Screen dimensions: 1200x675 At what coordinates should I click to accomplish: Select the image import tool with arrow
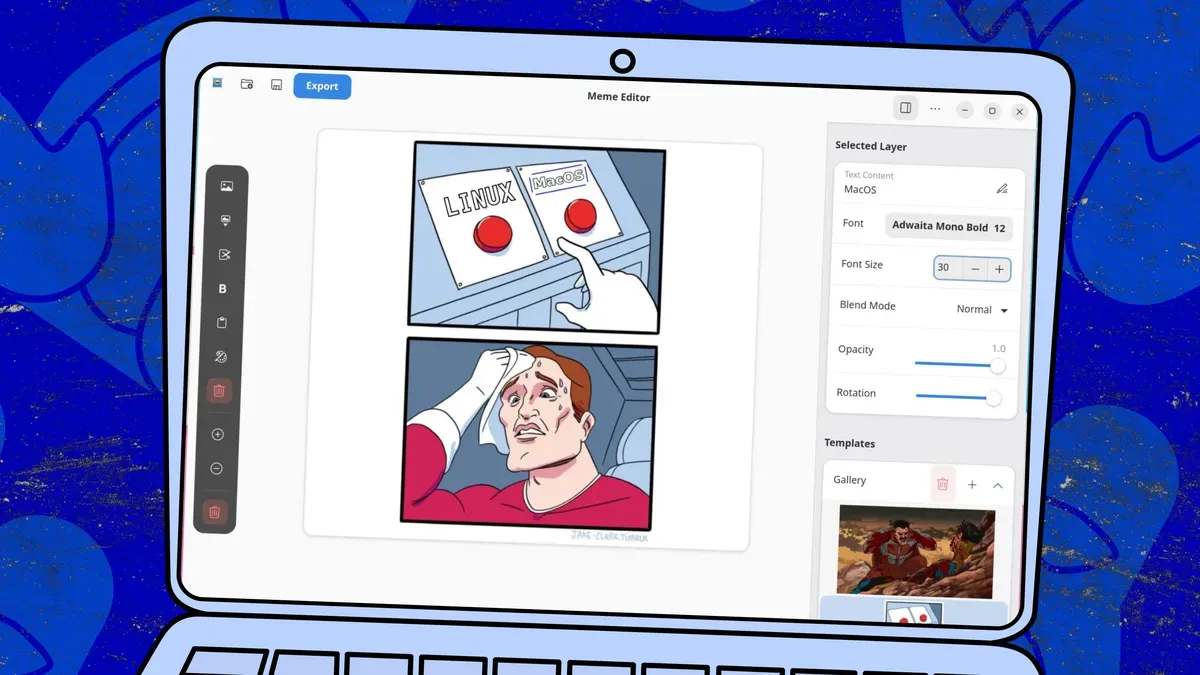[226, 221]
